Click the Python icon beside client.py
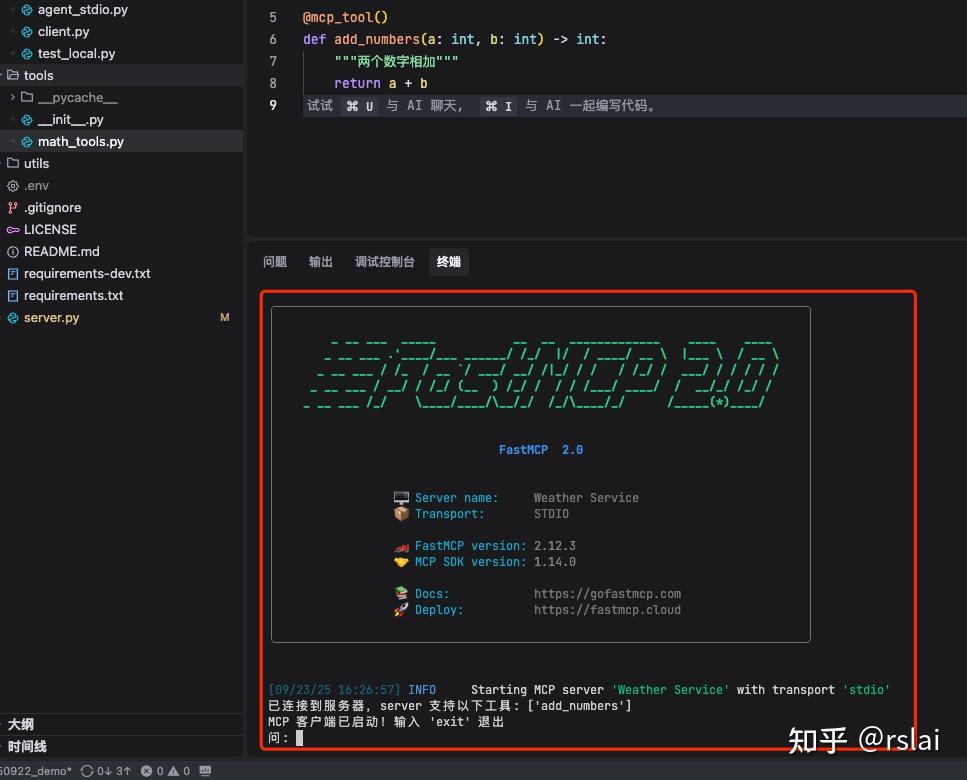Screen dimensions: 967x780 [x=27, y=32]
